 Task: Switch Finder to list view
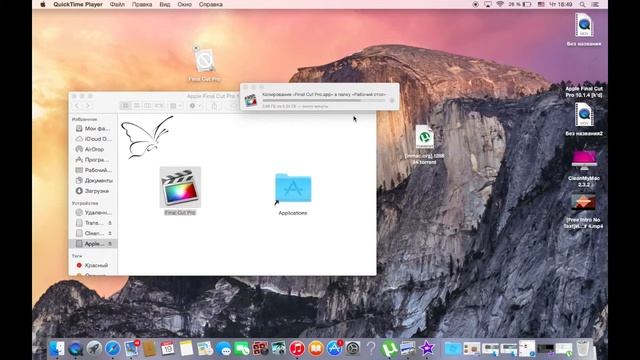click(x=137, y=106)
